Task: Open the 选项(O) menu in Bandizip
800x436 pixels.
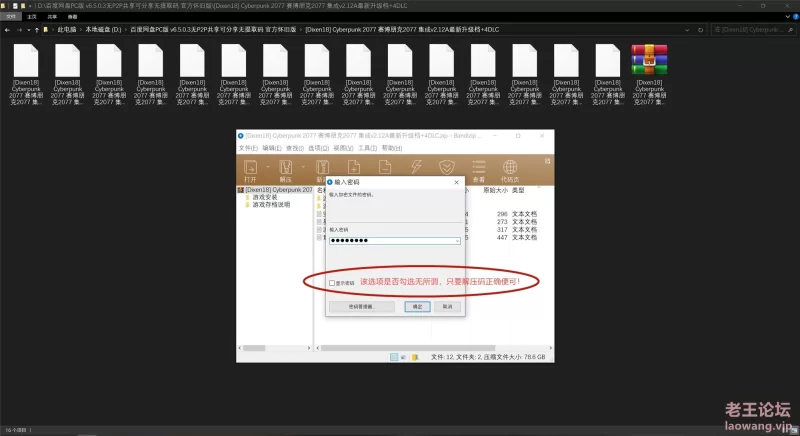Action: 318,148
